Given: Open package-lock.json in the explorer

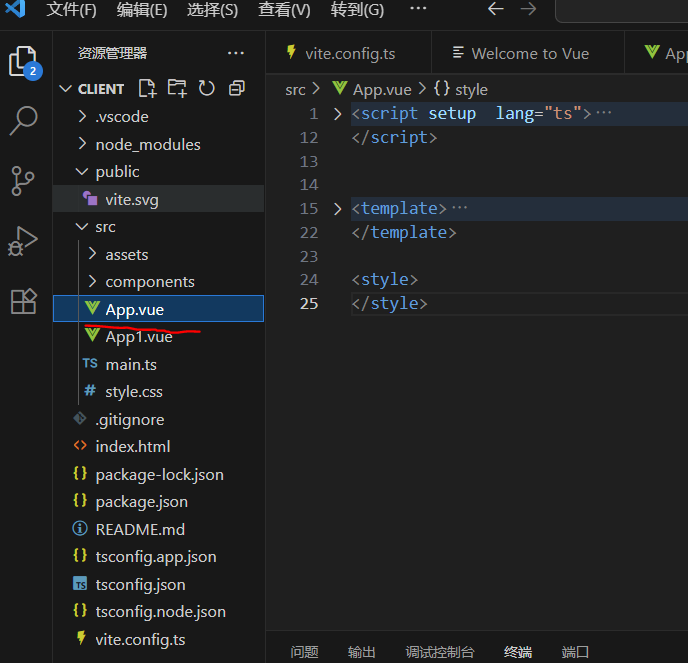Looking at the screenshot, I should tap(159, 474).
